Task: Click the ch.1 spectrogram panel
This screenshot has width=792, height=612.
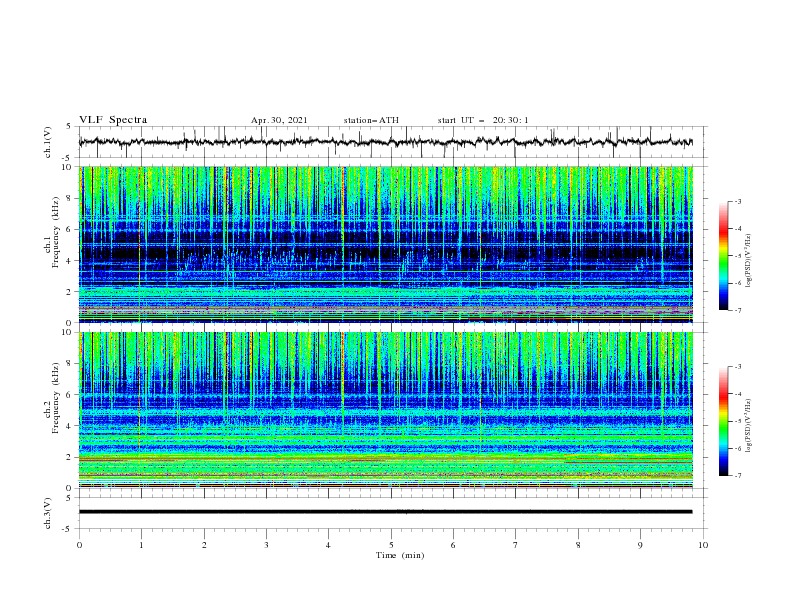Action: tap(385, 244)
